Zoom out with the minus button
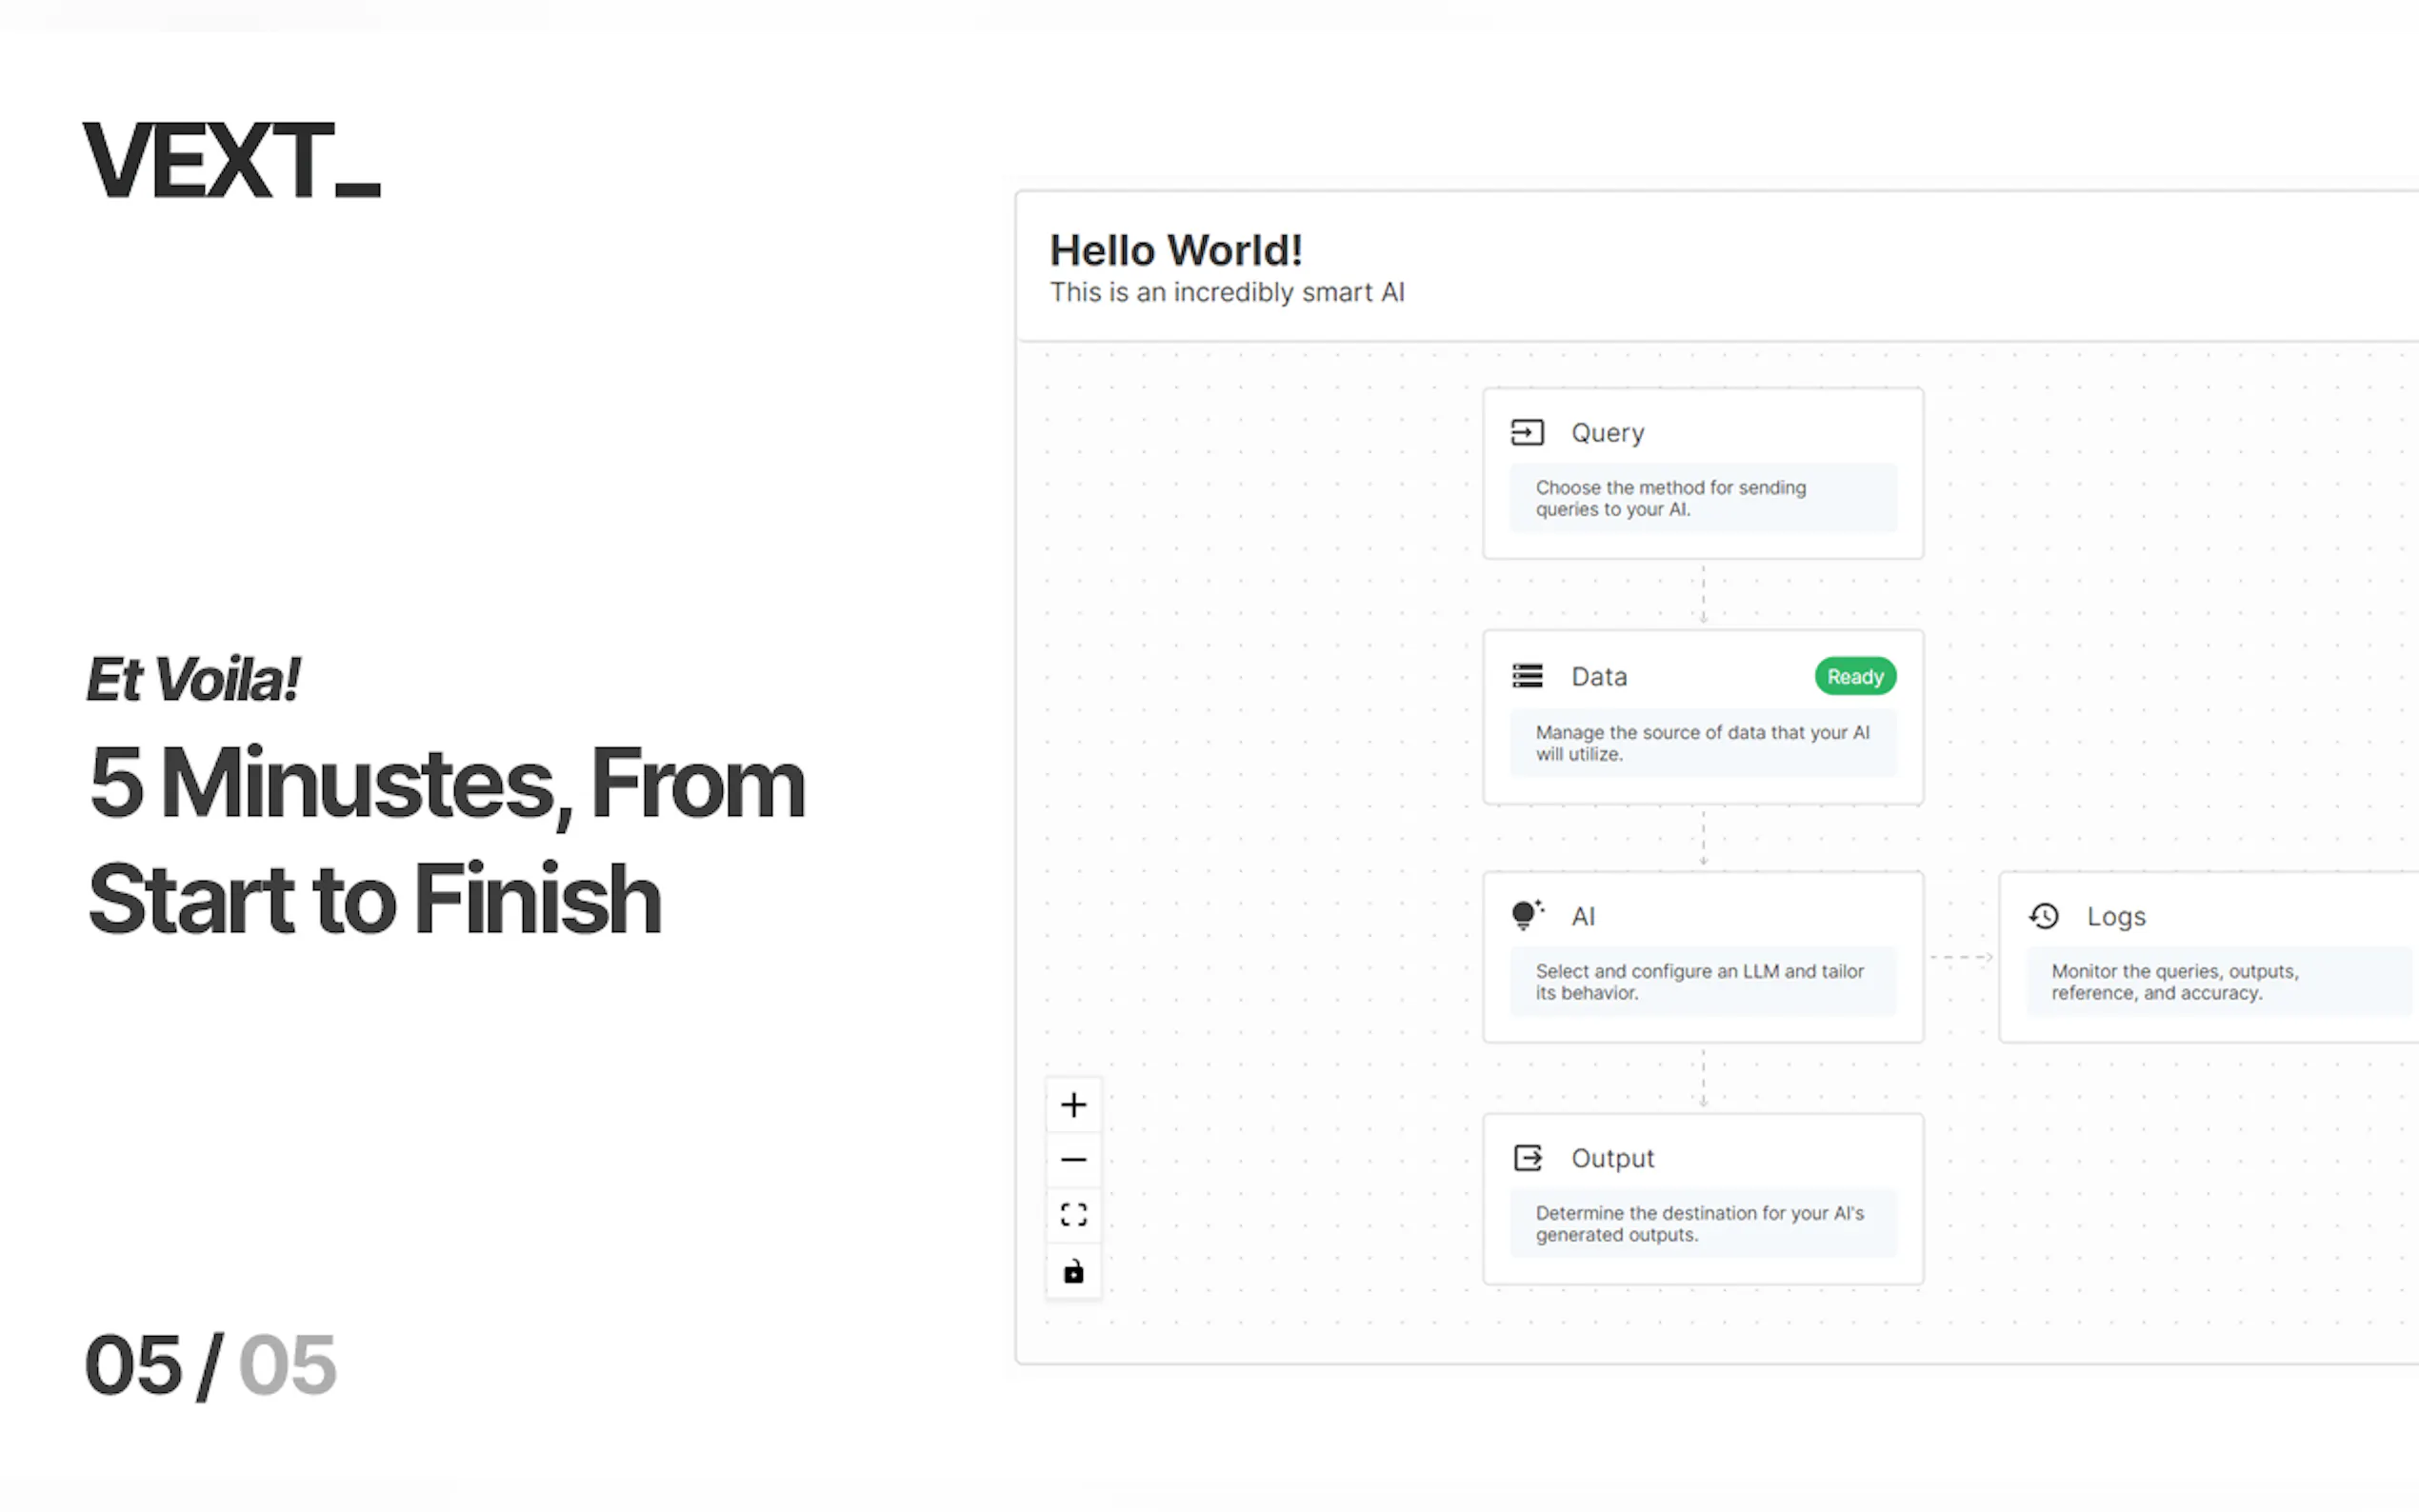2419x1512 pixels. 1074,1160
